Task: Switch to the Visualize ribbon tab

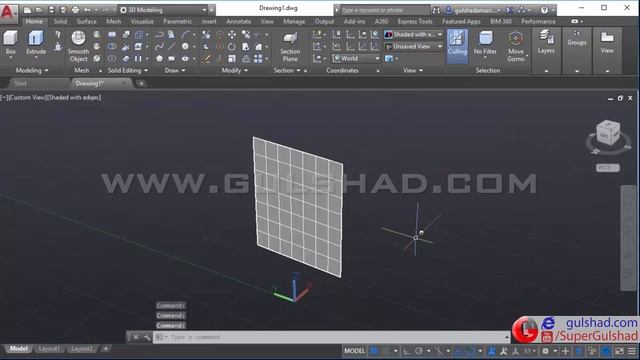Action: (142, 21)
